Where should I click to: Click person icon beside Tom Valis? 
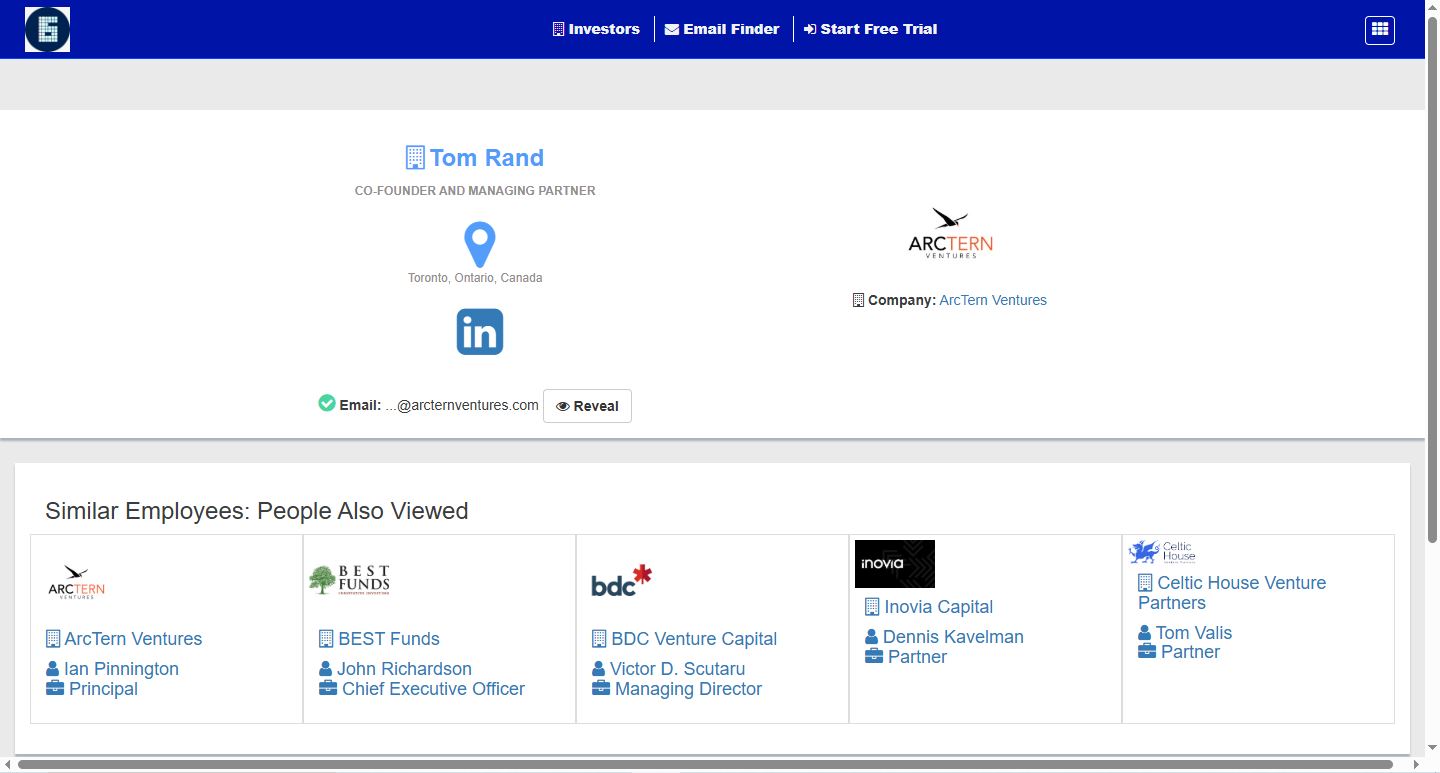tap(1145, 633)
